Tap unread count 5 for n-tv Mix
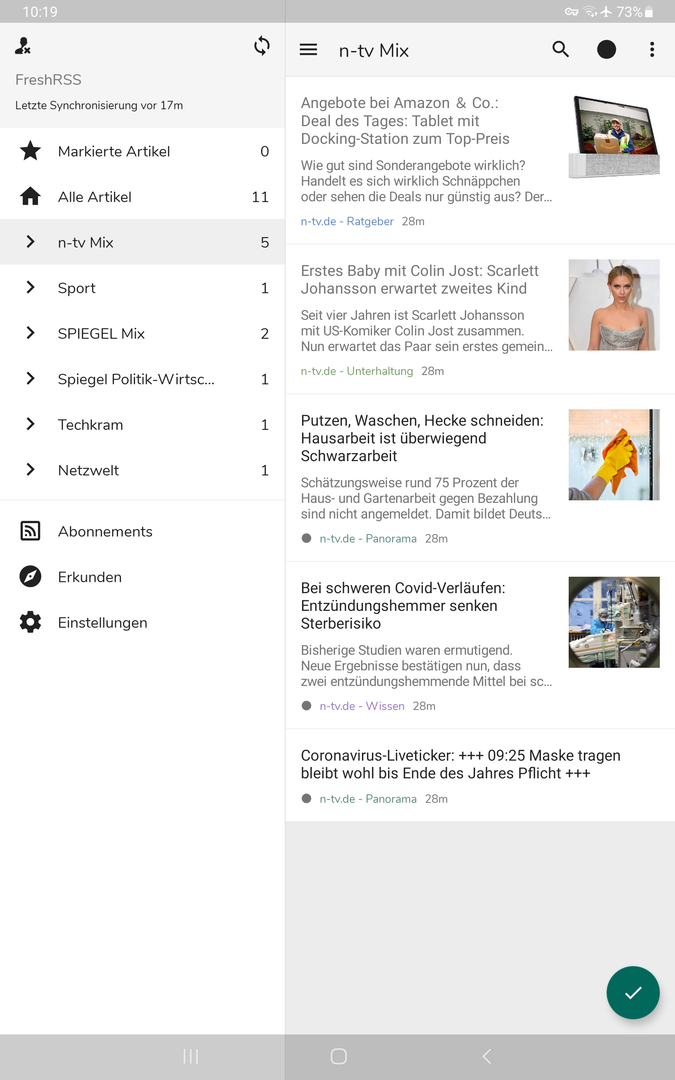Screen dimensions: 675x1080 pyautogui.click(x=264, y=242)
